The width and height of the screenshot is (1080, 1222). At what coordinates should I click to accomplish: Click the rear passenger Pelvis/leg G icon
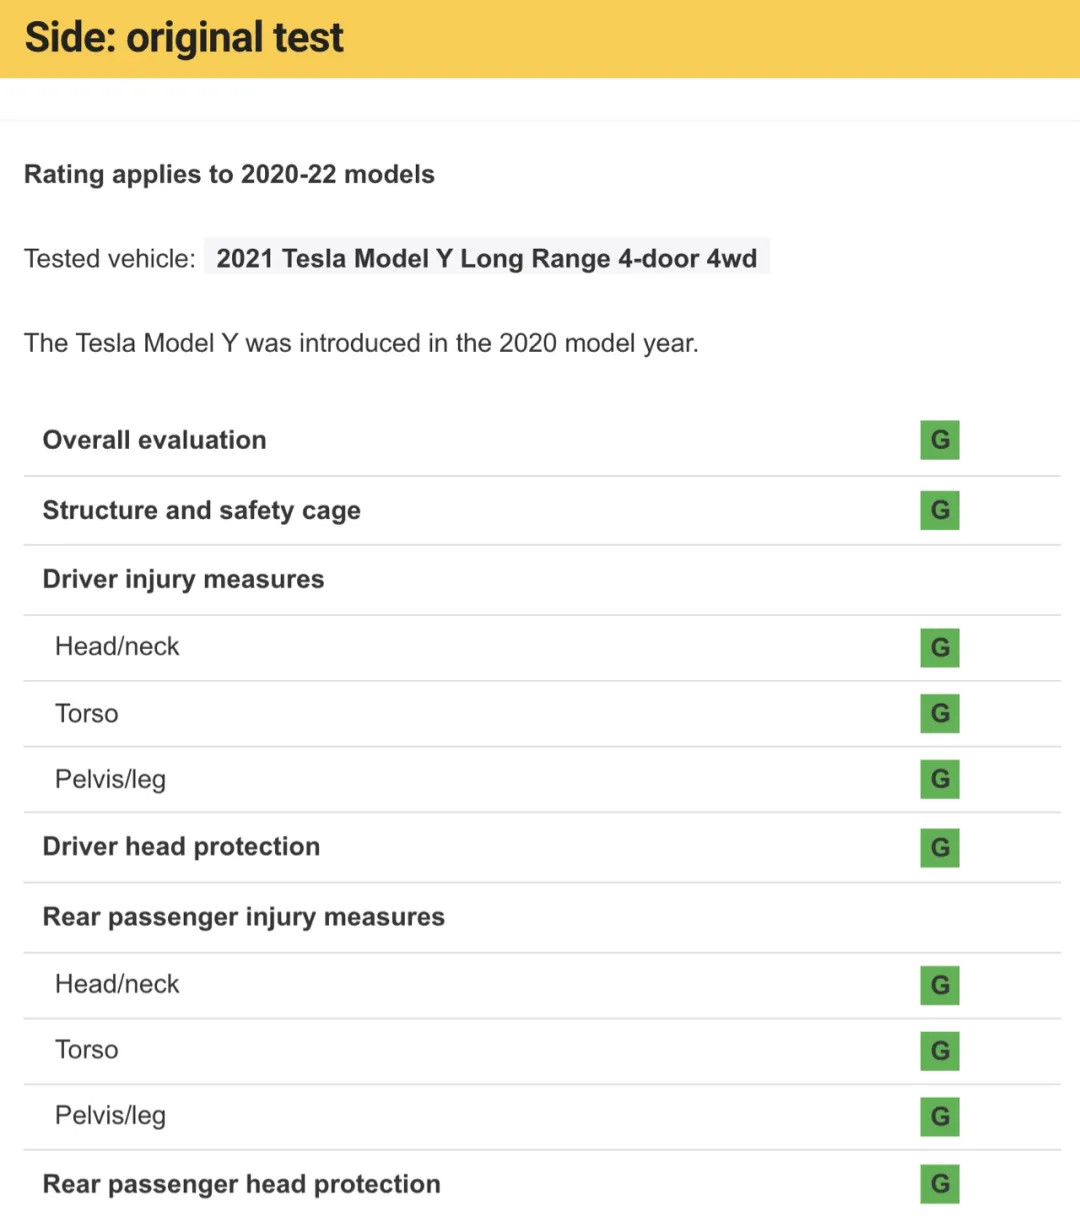tap(939, 1117)
